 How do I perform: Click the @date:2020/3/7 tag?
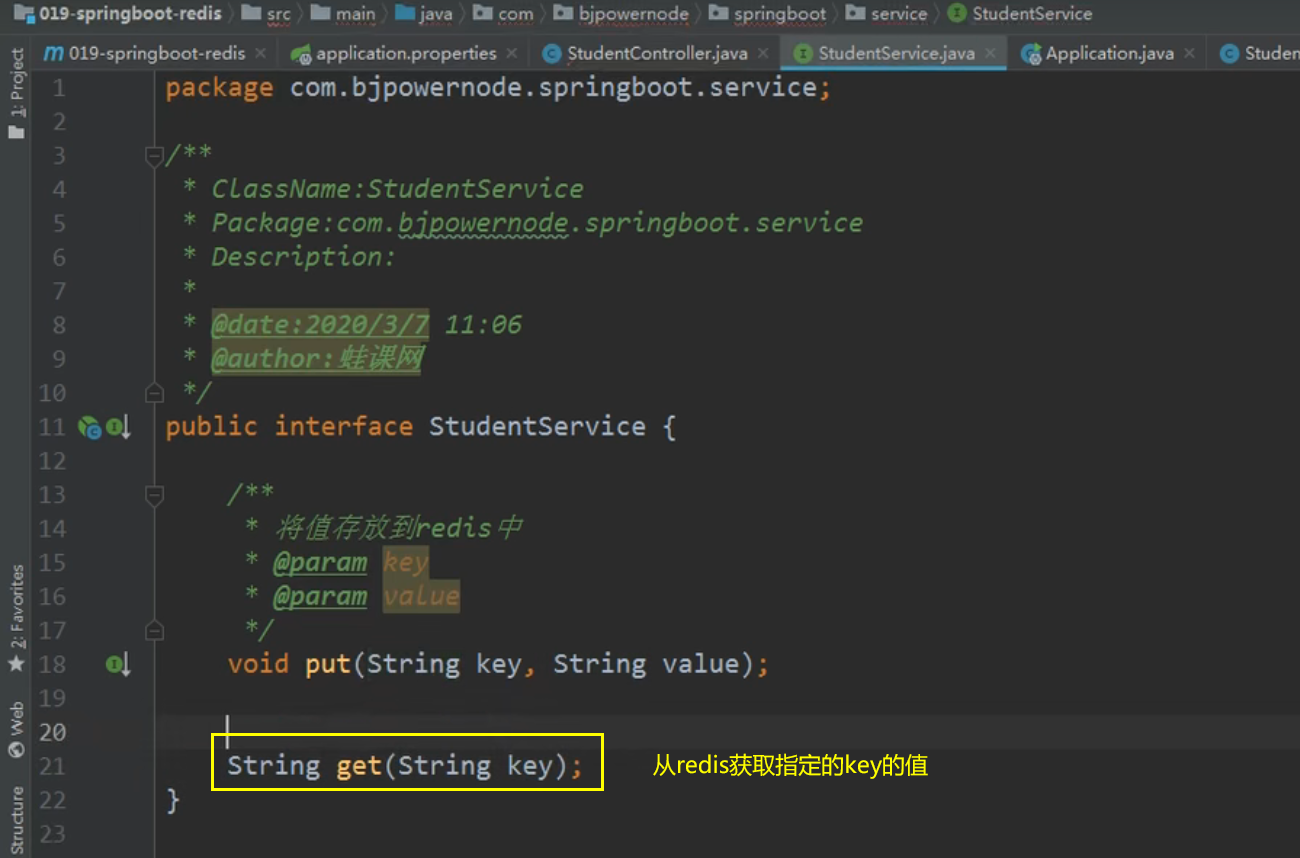320,324
